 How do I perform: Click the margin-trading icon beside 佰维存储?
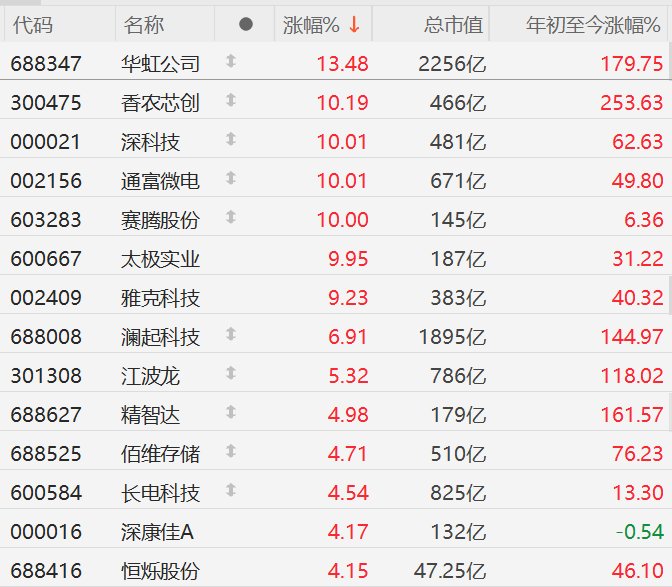231,451
